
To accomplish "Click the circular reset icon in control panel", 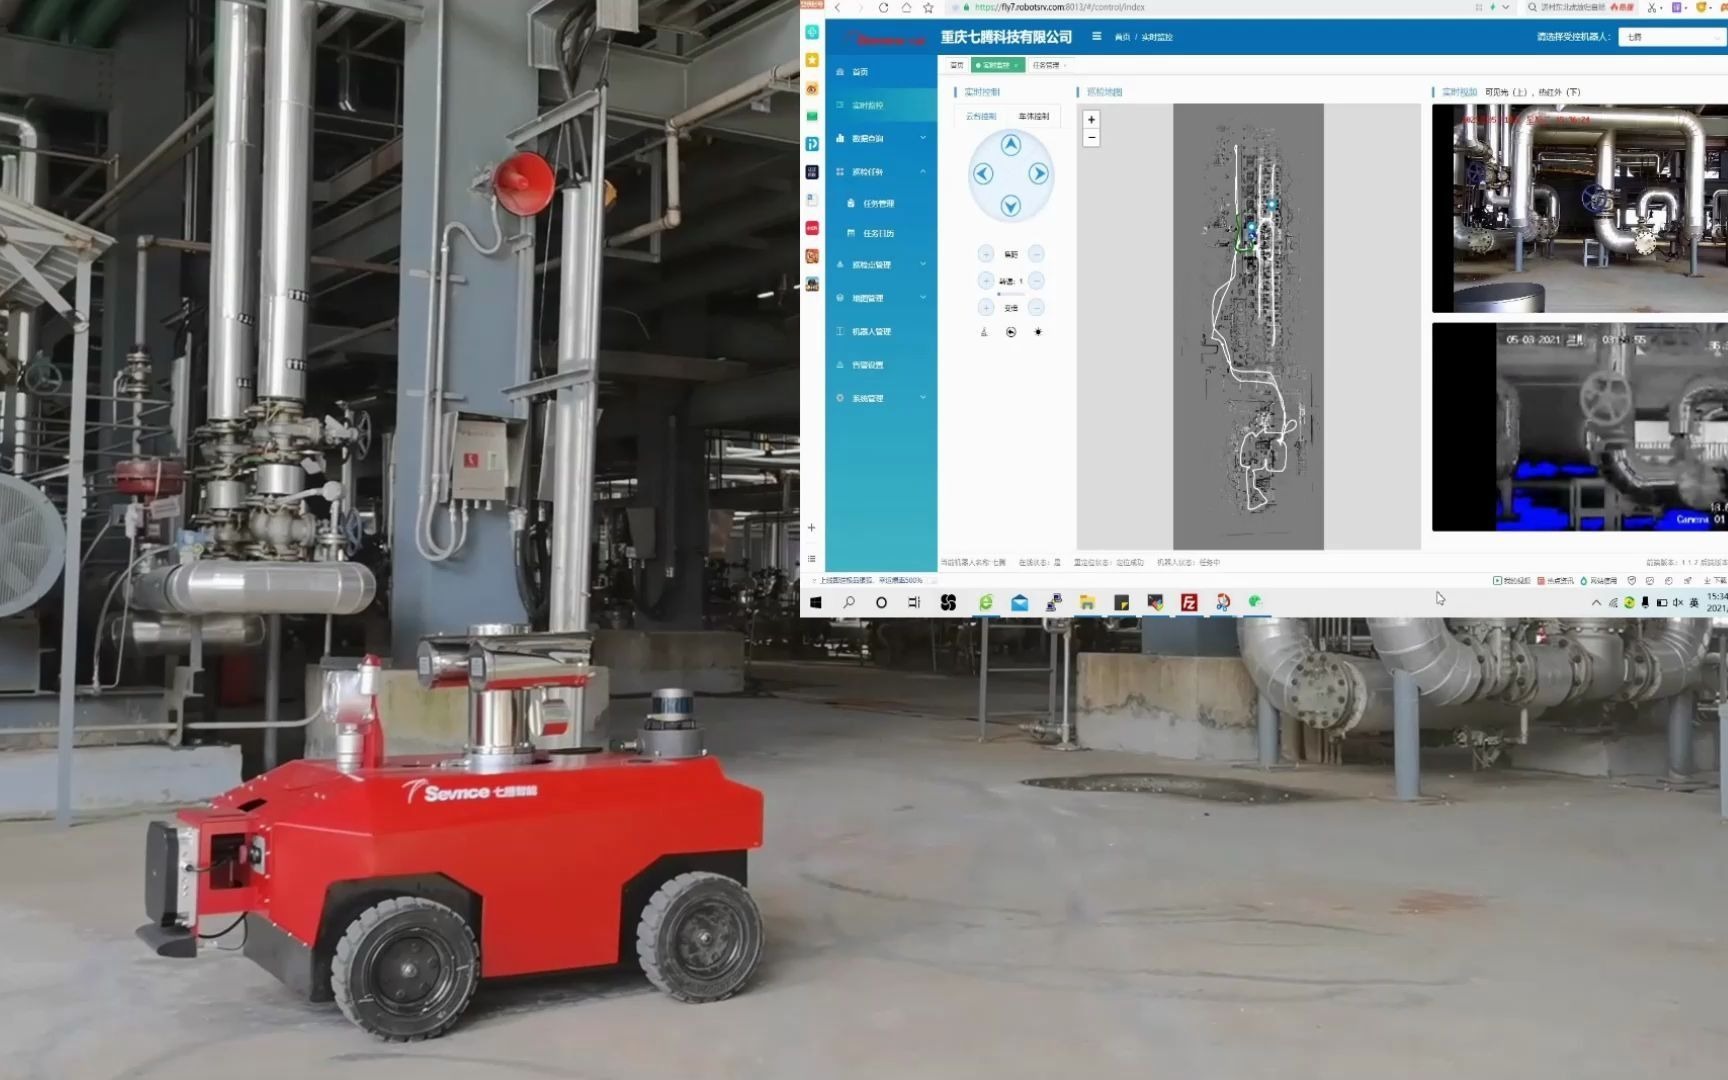I will coord(1011,332).
